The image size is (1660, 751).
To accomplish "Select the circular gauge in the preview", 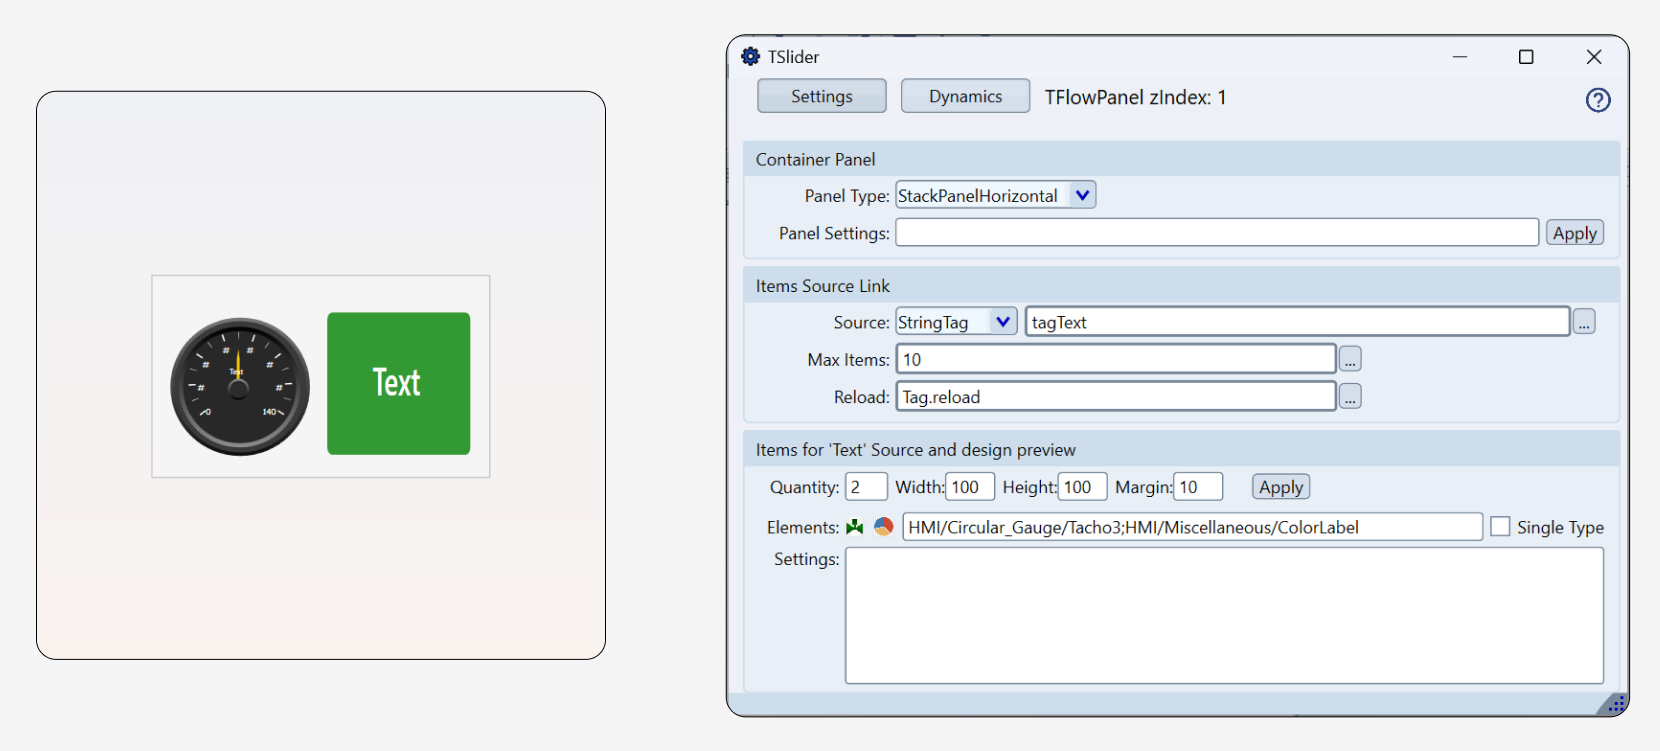I will (240, 386).
